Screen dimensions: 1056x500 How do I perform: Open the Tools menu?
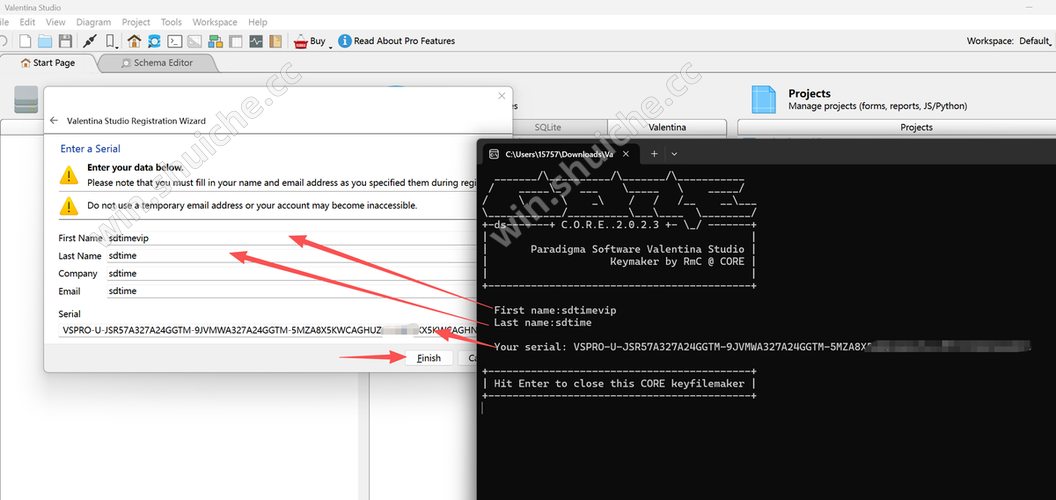(x=171, y=22)
